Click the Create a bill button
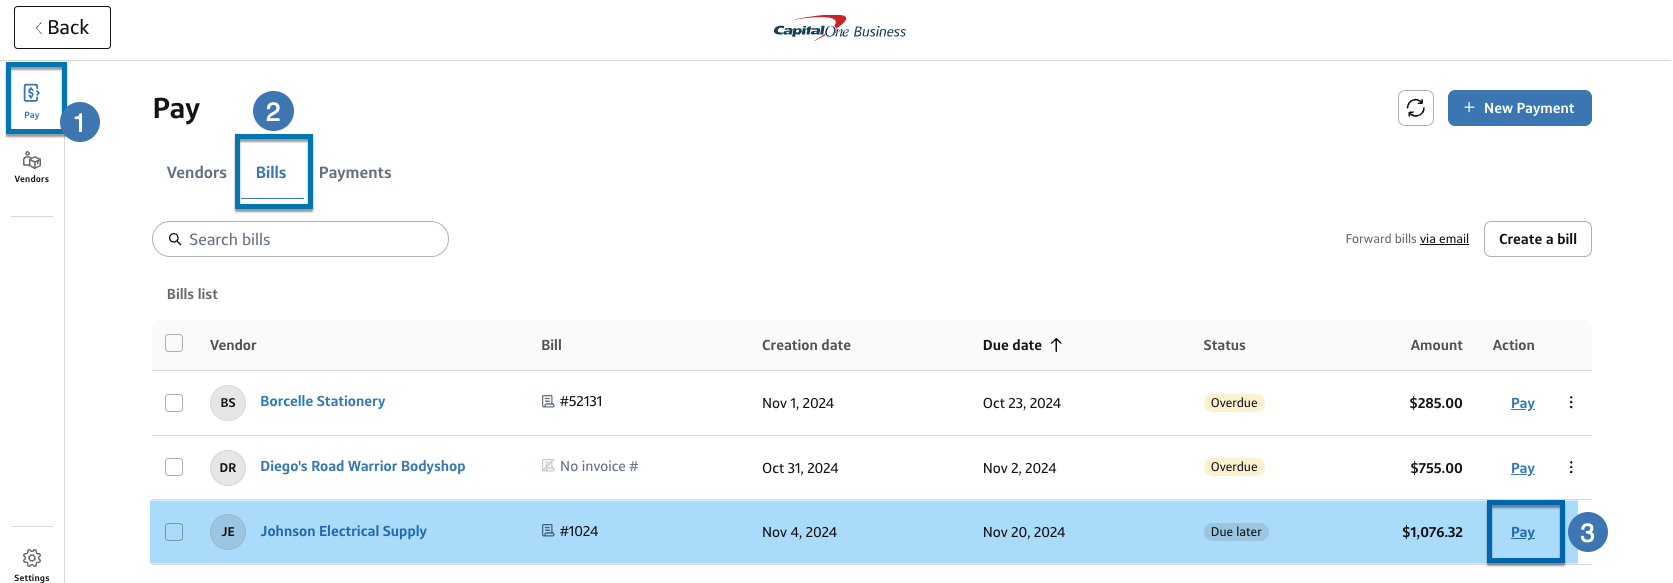 click(x=1537, y=239)
